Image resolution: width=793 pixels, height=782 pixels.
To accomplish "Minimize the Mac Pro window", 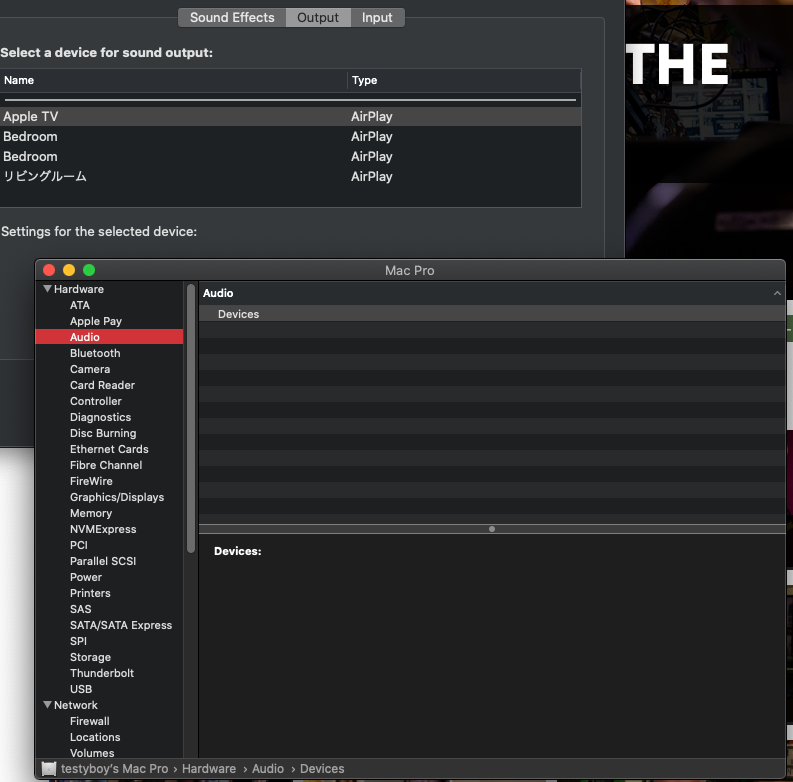I will click(x=69, y=270).
